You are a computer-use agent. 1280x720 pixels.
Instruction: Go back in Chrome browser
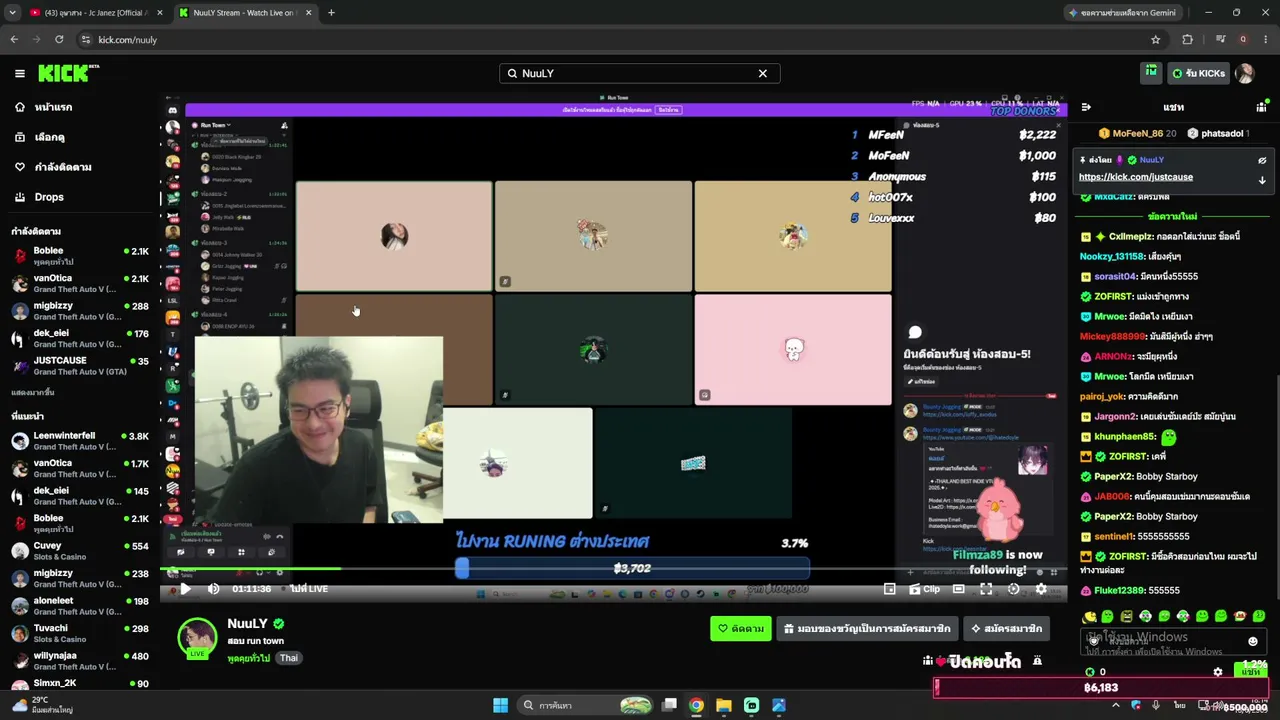[14, 40]
